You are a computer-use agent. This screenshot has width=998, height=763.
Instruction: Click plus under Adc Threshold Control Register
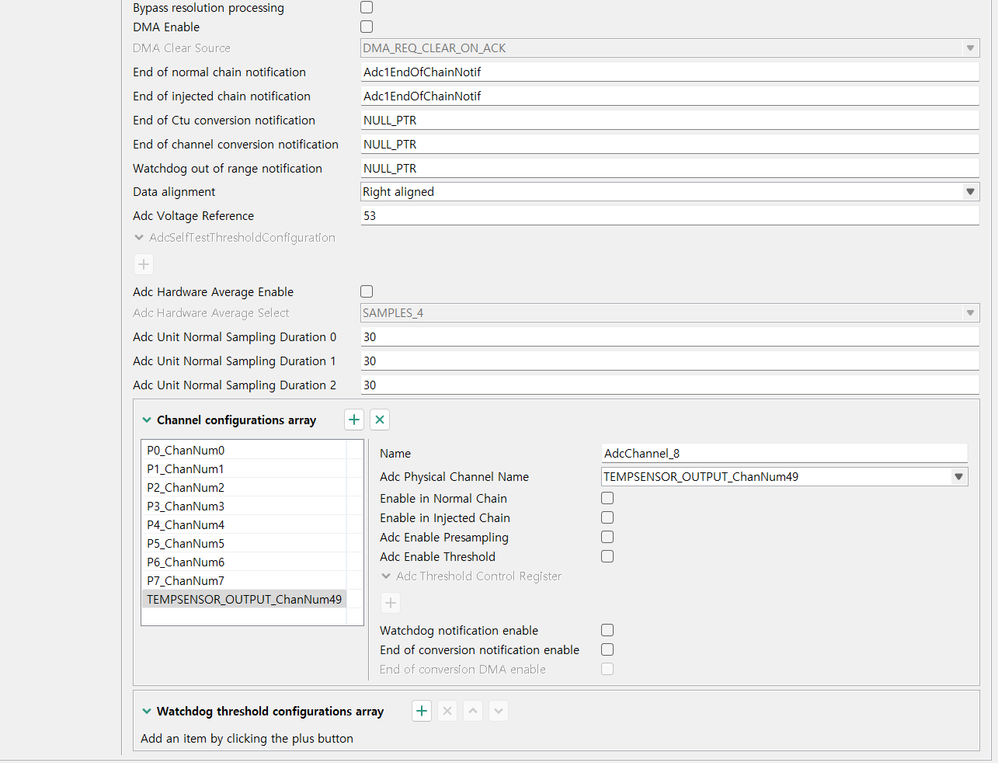point(391,602)
